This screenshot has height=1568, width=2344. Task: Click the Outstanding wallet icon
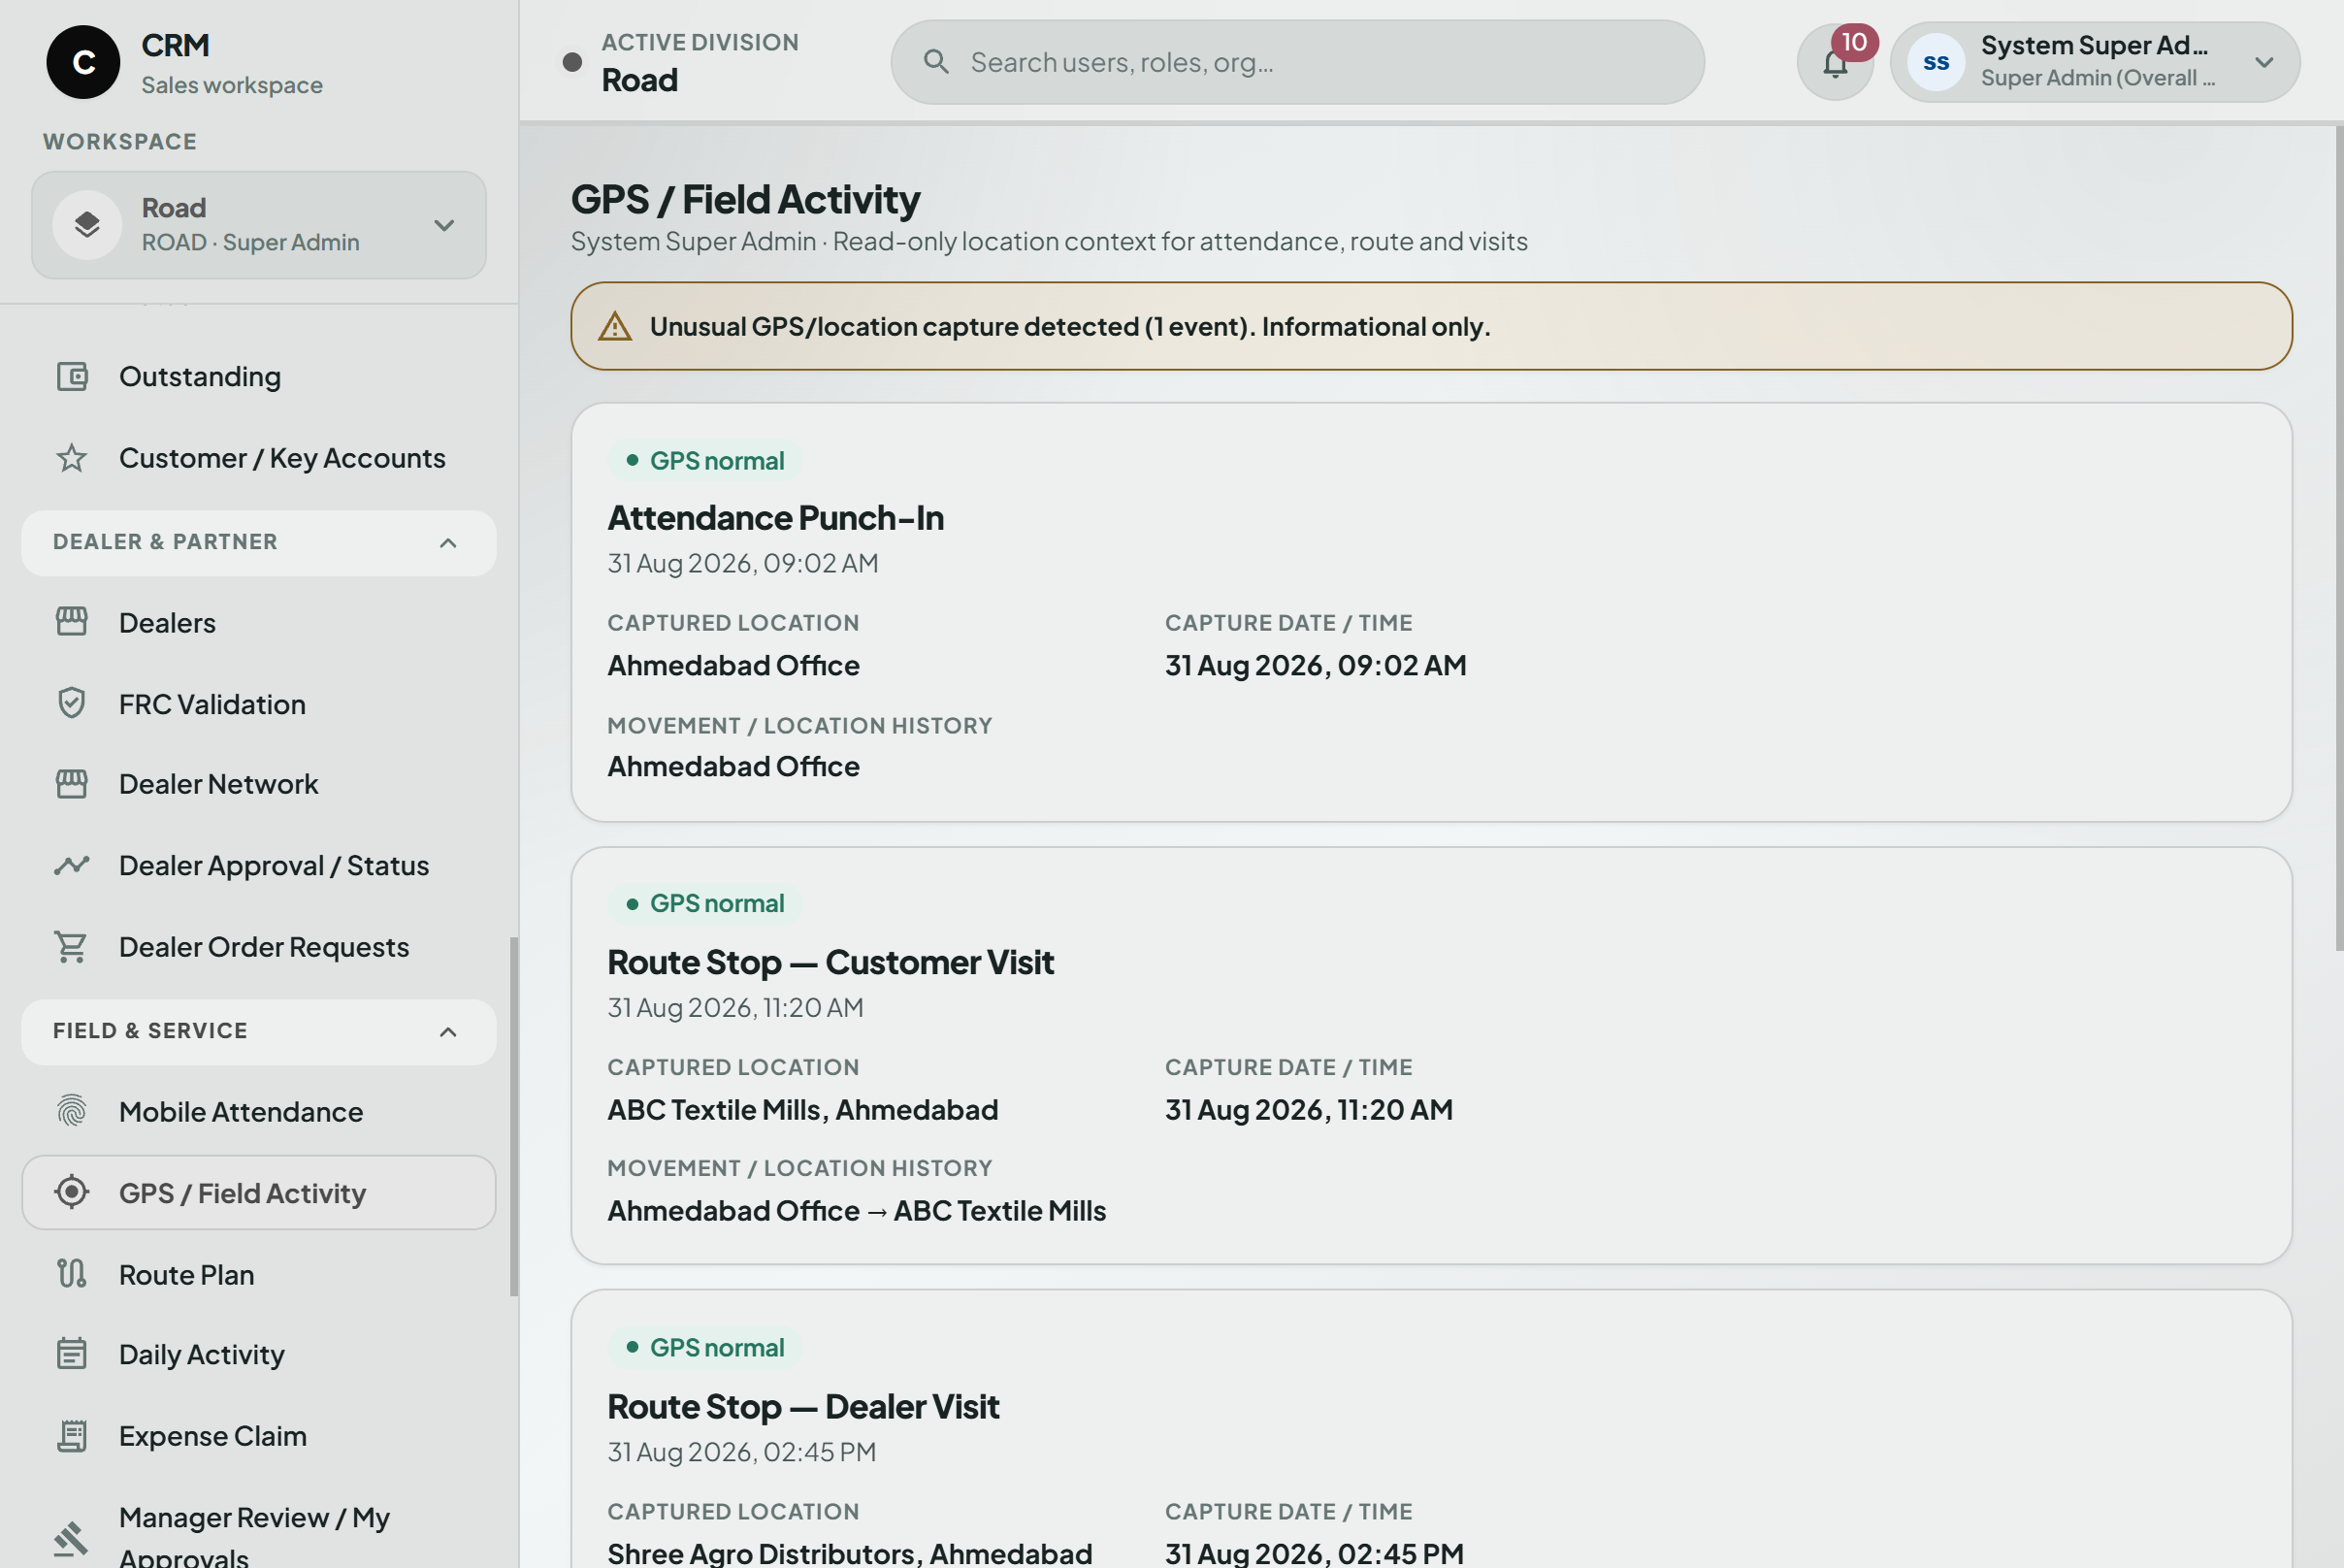[x=72, y=377]
